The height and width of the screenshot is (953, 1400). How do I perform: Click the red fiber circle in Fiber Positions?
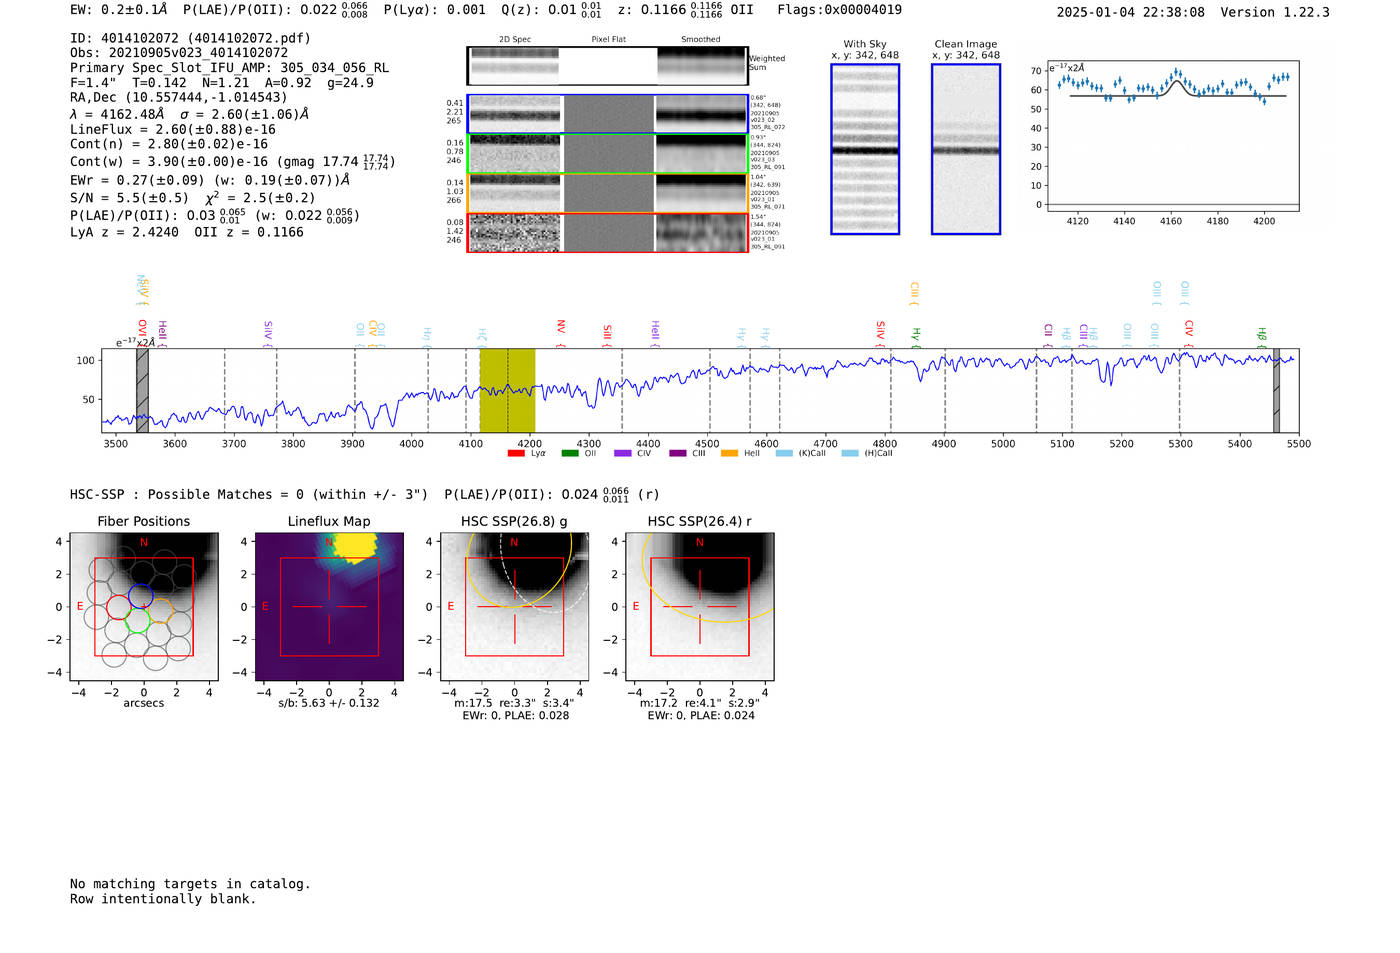click(x=119, y=607)
